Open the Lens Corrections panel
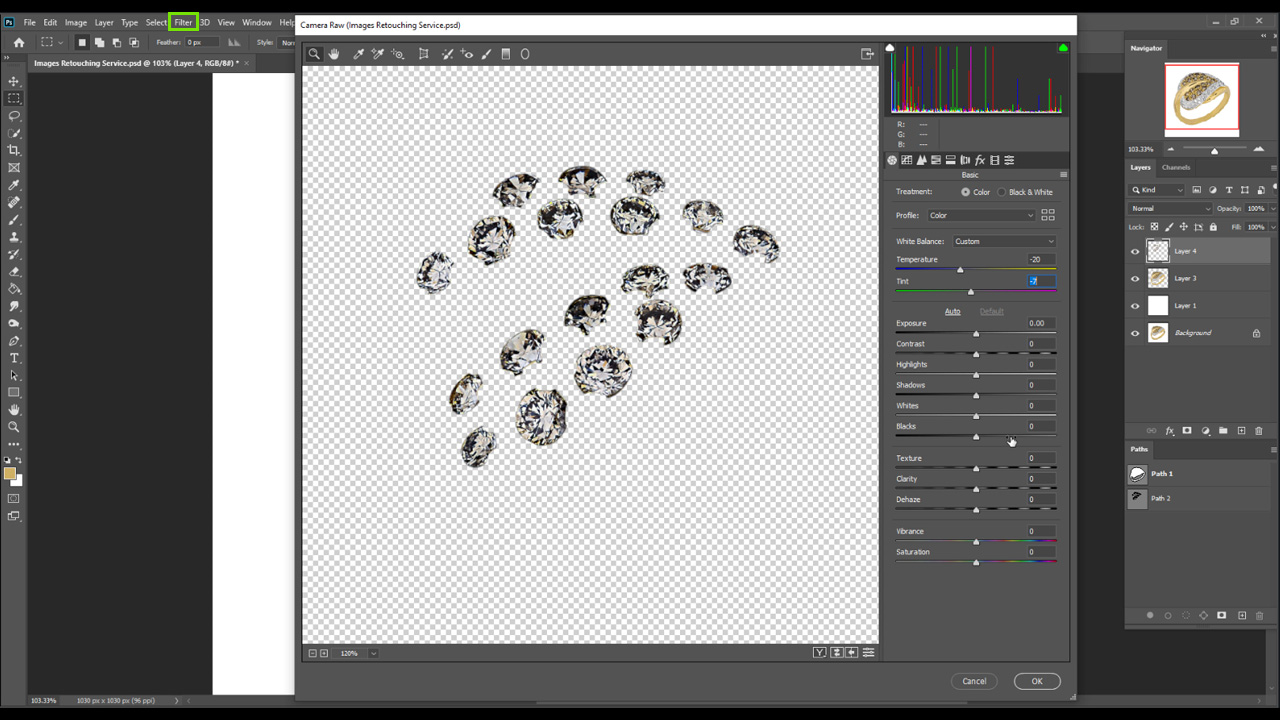 [964, 159]
